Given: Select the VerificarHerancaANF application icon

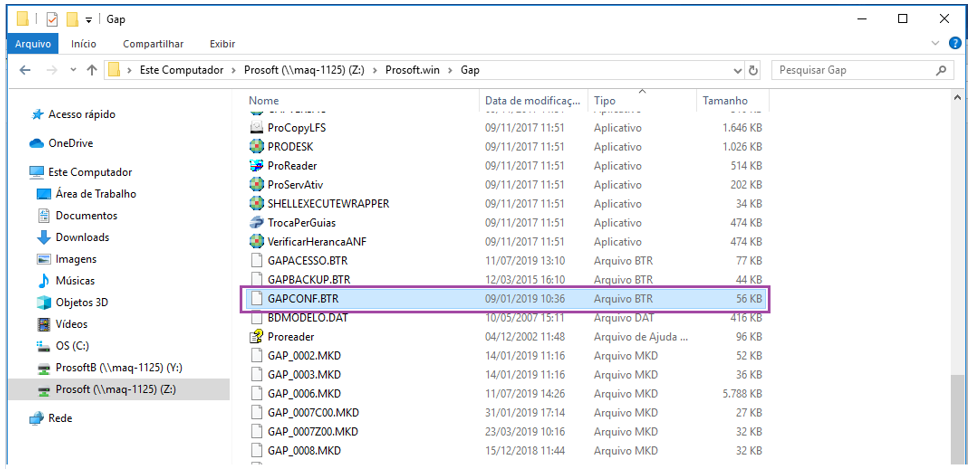Looking at the screenshot, I should pyautogui.click(x=256, y=241).
